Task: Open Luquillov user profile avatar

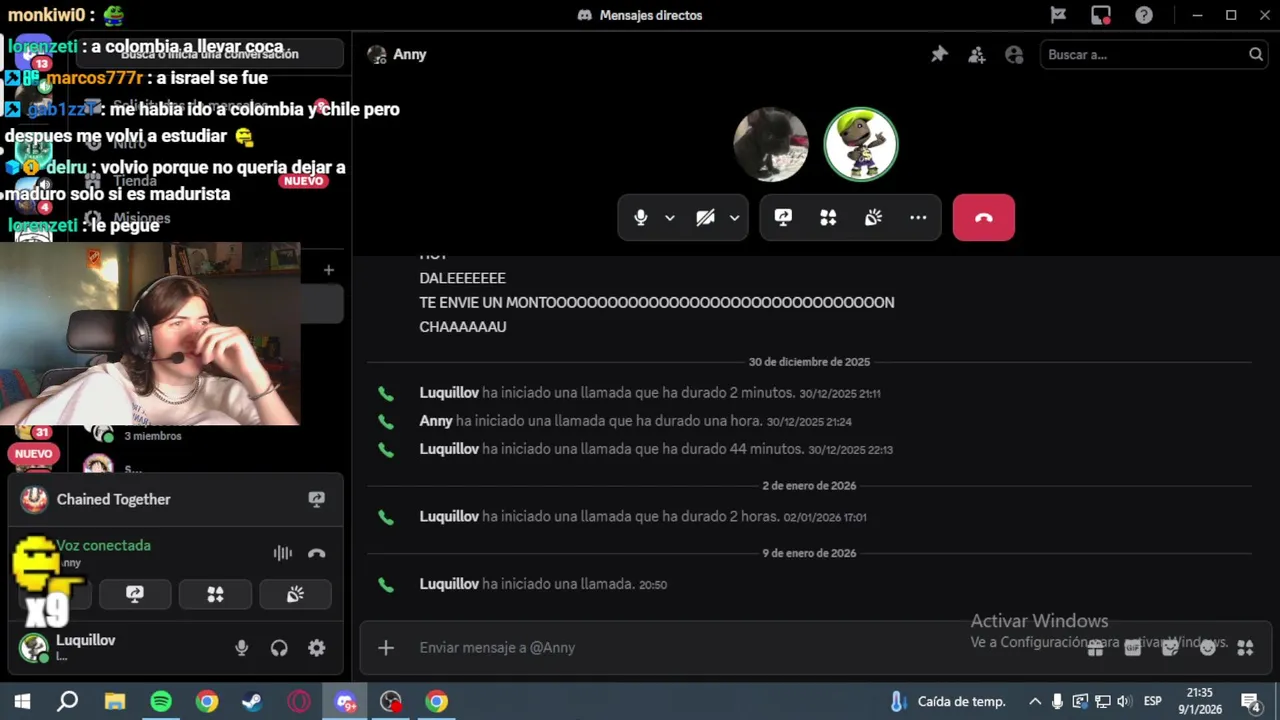Action: pos(34,648)
